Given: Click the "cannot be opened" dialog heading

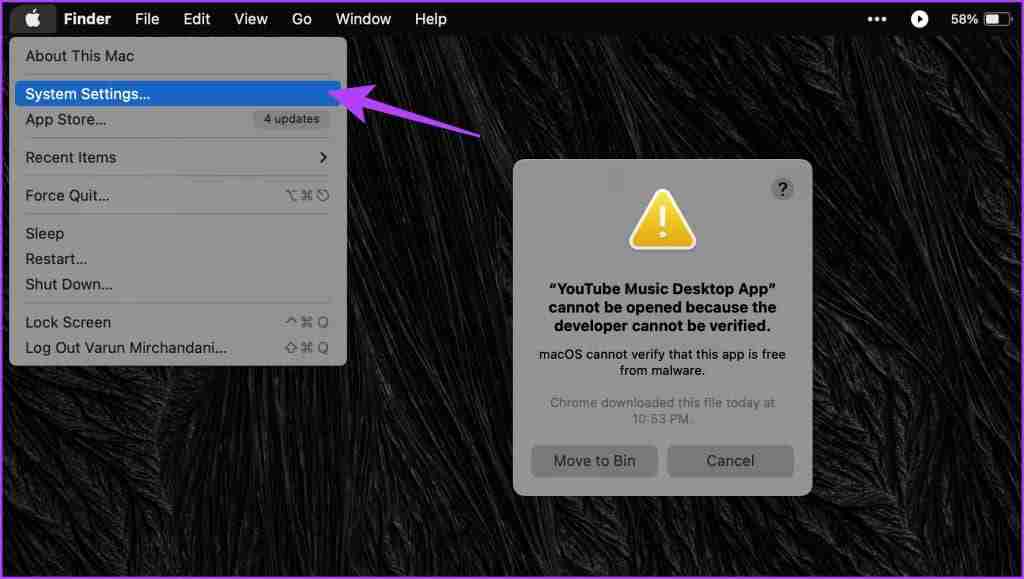Looking at the screenshot, I should [x=662, y=307].
